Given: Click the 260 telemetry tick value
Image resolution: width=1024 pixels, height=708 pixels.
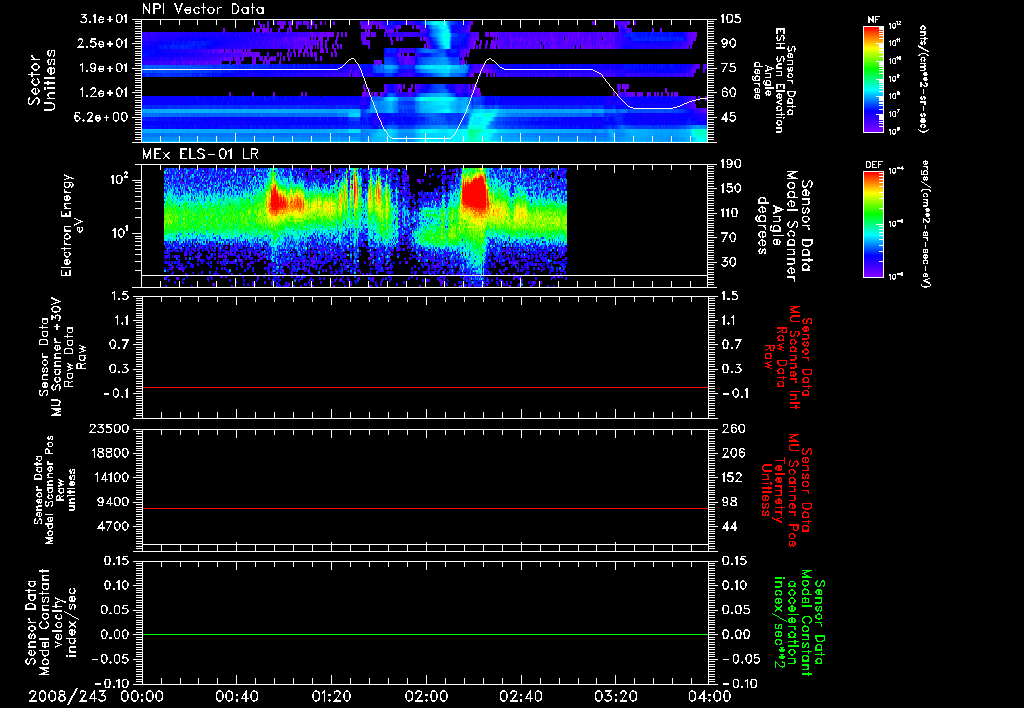Looking at the screenshot, I should tap(731, 428).
